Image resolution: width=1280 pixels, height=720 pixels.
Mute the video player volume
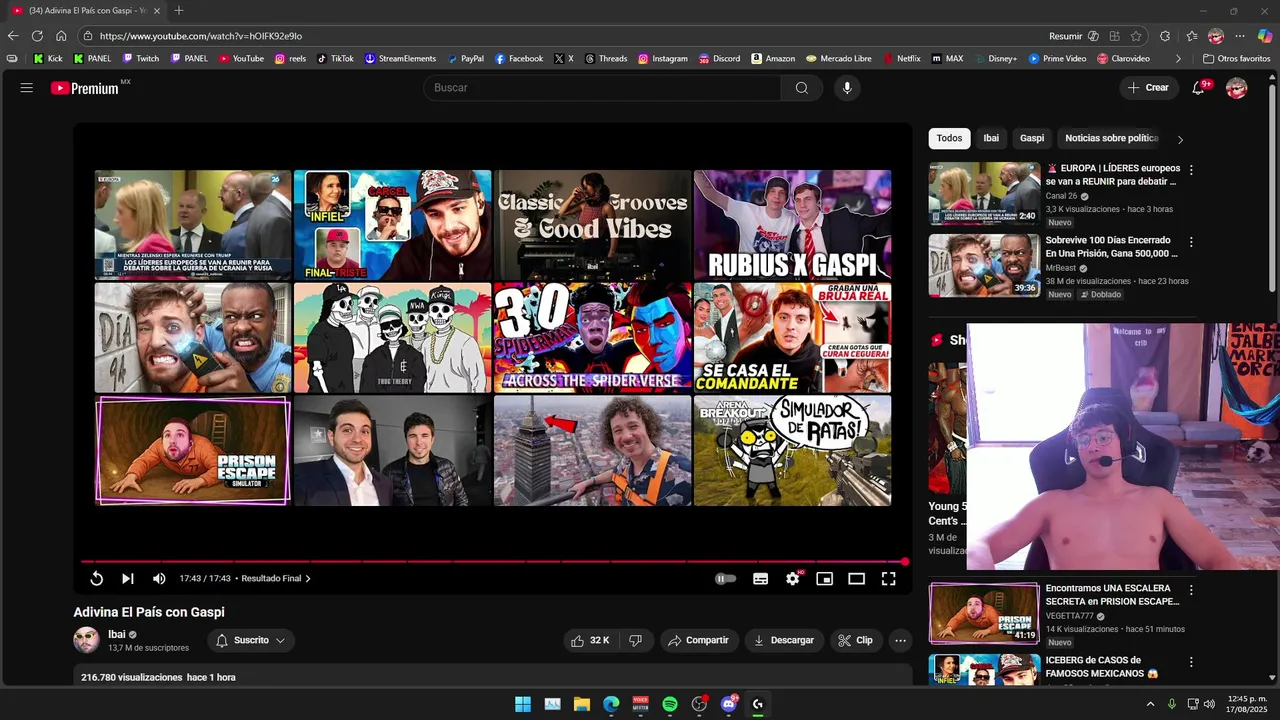(159, 579)
